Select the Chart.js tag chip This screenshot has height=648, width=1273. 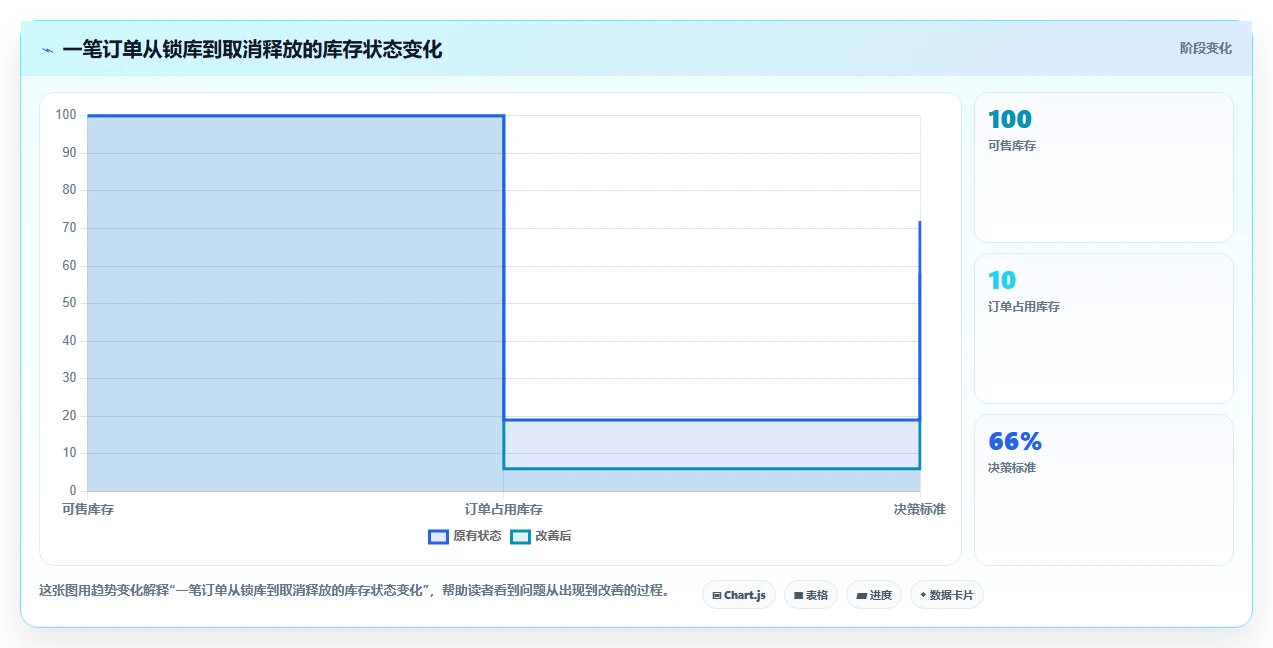coord(738,595)
